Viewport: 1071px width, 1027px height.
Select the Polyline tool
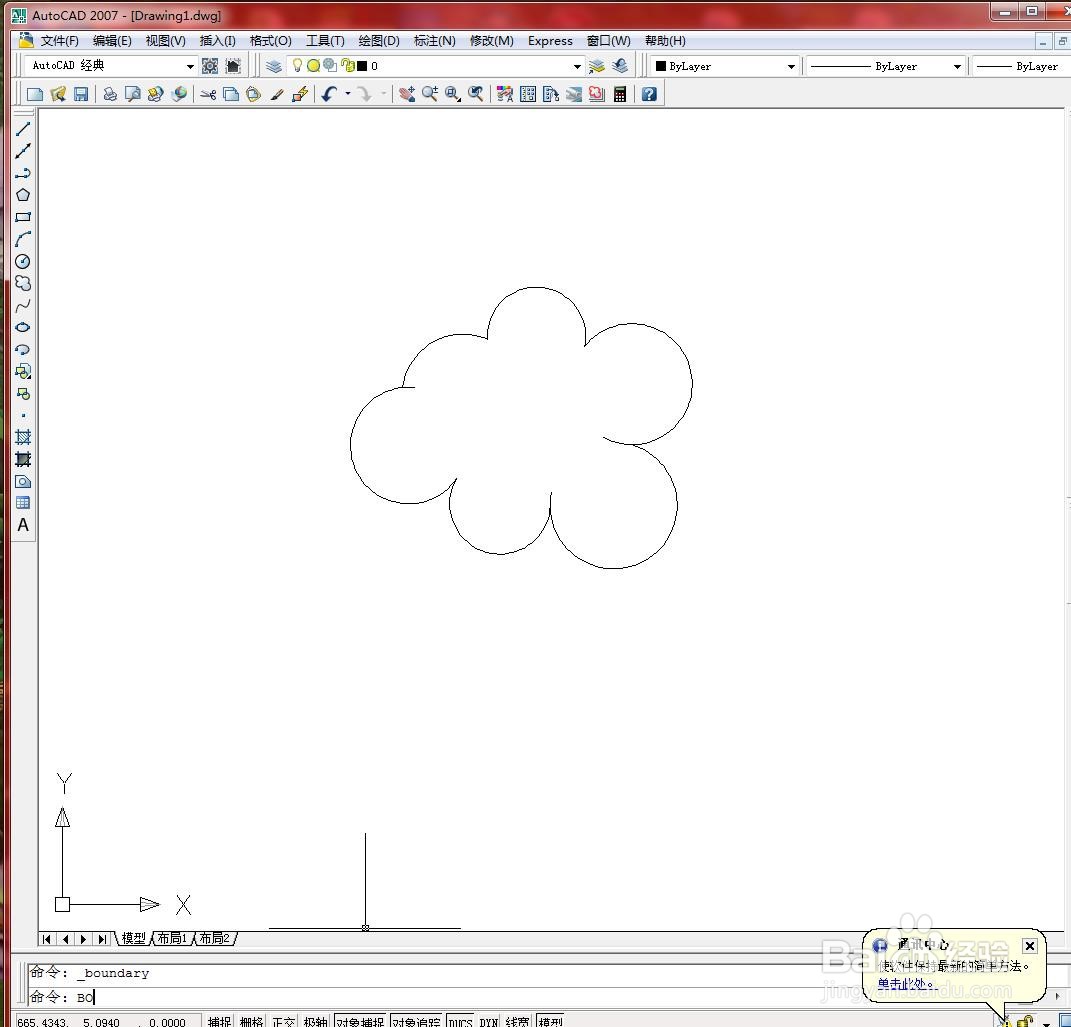[x=23, y=173]
